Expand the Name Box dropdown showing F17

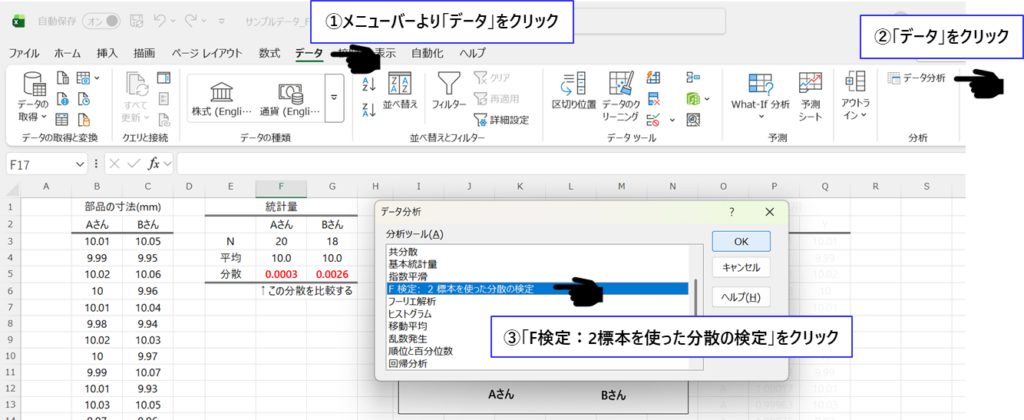click(80, 164)
